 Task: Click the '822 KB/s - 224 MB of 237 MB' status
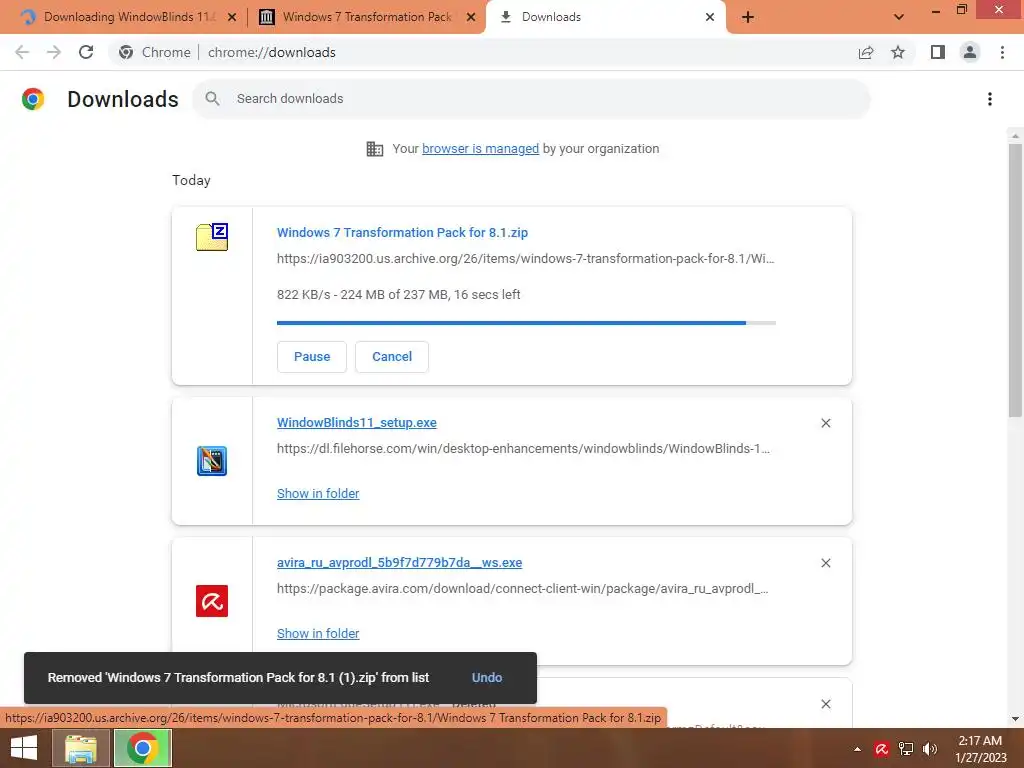click(x=398, y=295)
